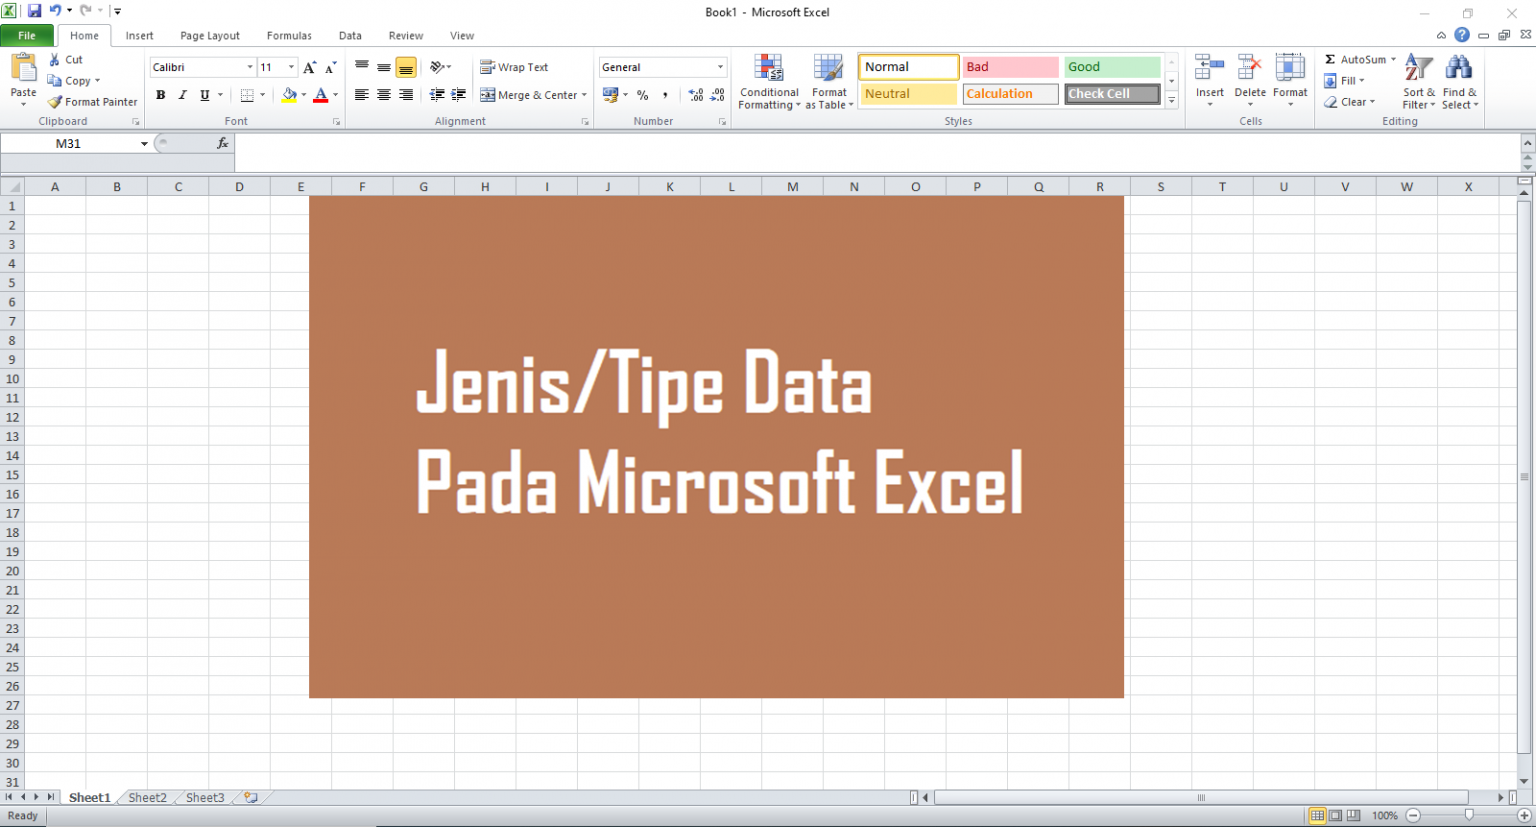The width and height of the screenshot is (1536, 827).
Task: Open the File menu
Action: point(27,35)
